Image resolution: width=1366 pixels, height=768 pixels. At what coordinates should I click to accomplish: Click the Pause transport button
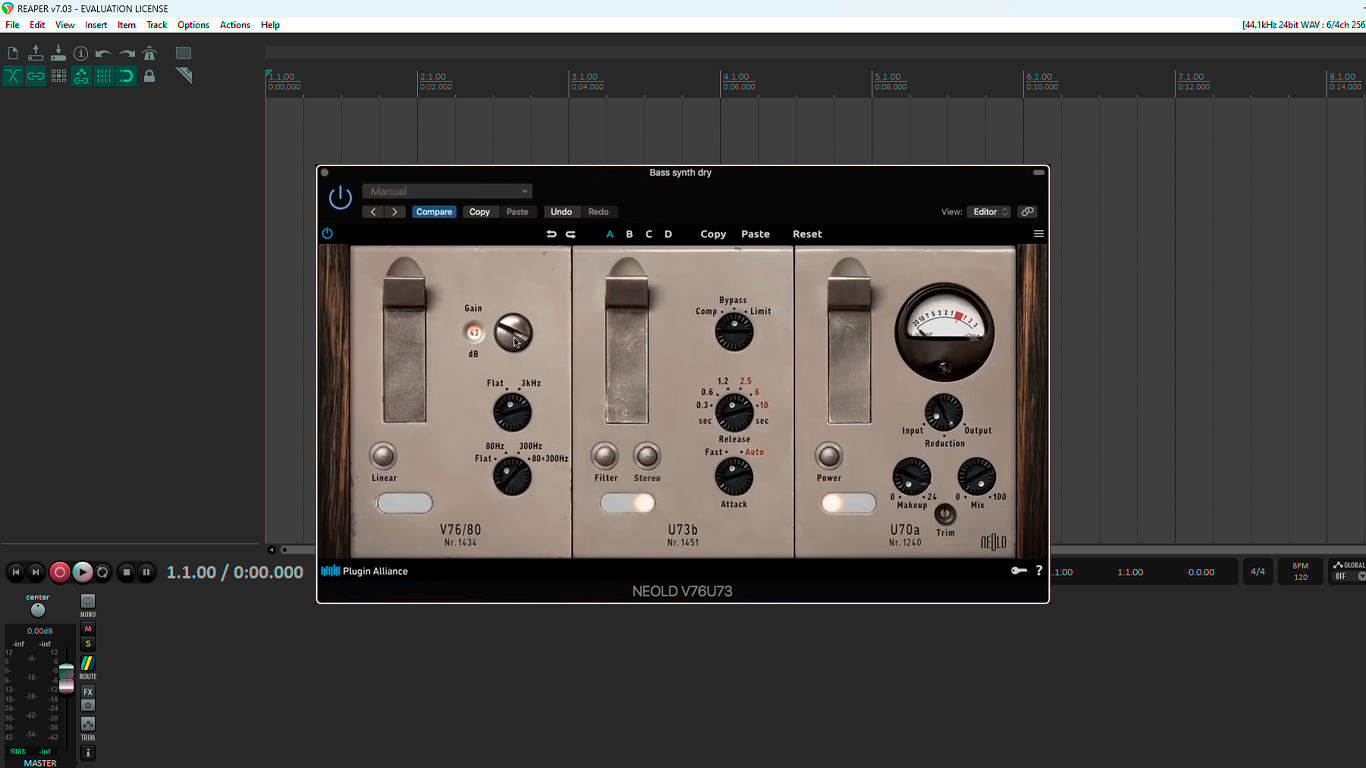coord(146,572)
